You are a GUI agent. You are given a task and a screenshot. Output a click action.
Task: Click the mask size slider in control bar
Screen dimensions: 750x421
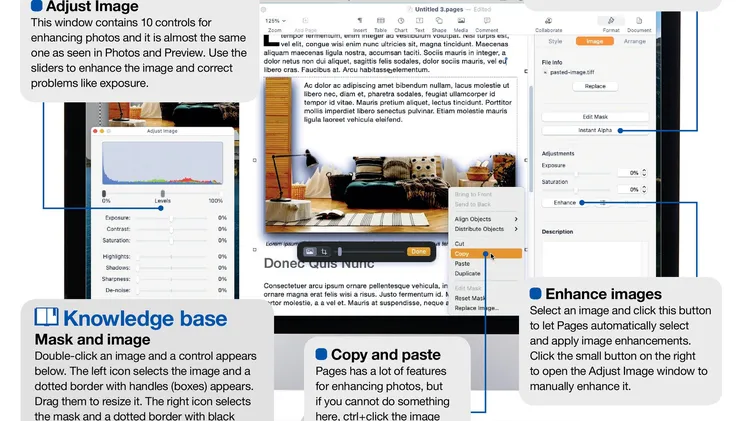(370, 252)
